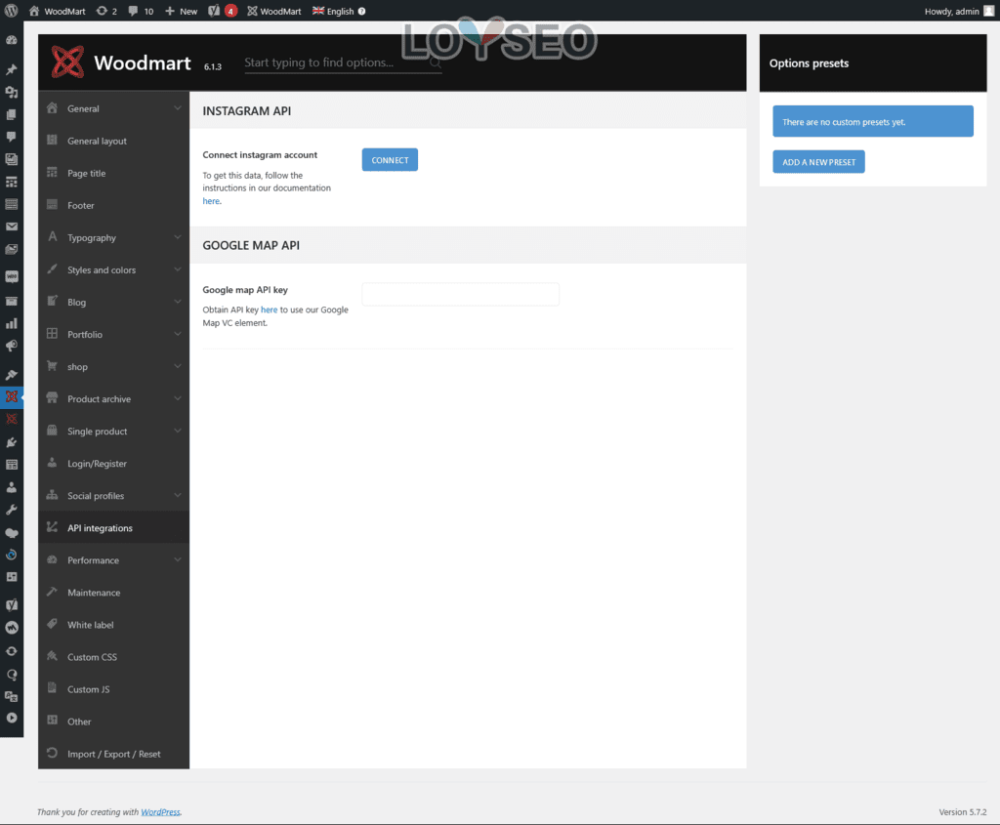Open Appearance paintbrush icon
This screenshot has height=825, width=1000.
tap(11, 375)
